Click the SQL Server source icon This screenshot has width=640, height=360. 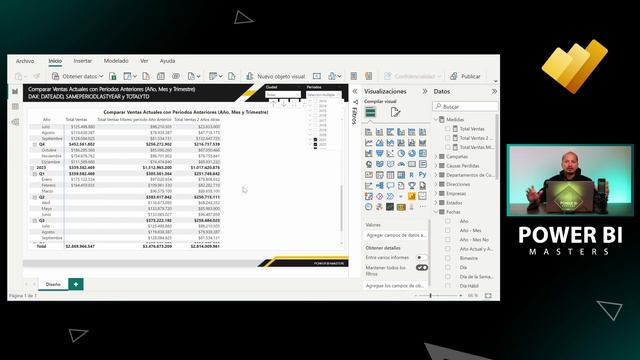(146, 76)
